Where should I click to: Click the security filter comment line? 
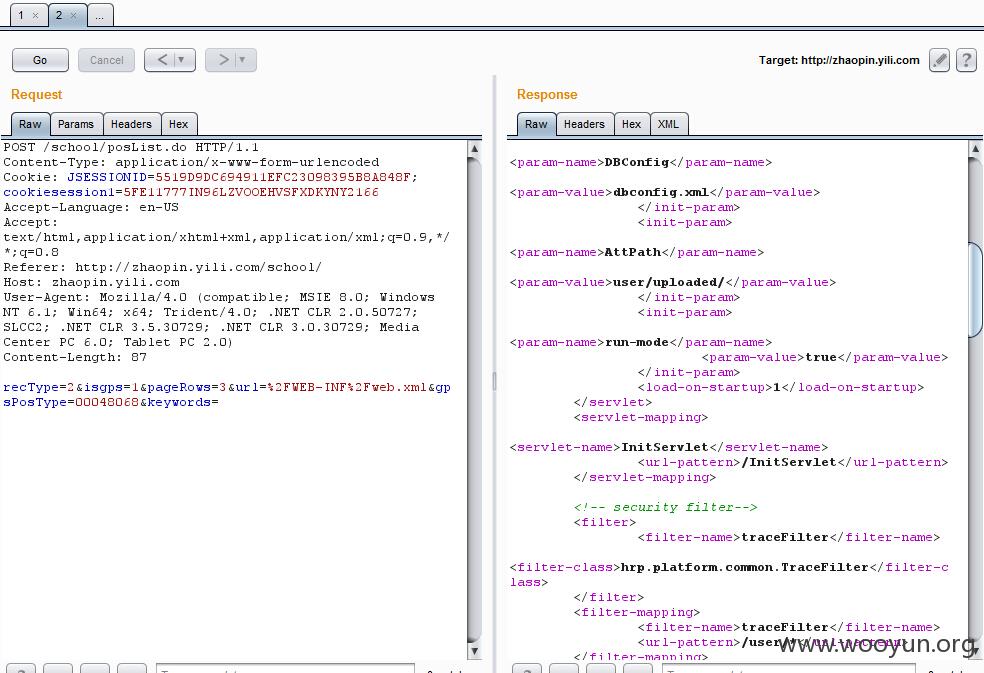[x=665, y=507]
